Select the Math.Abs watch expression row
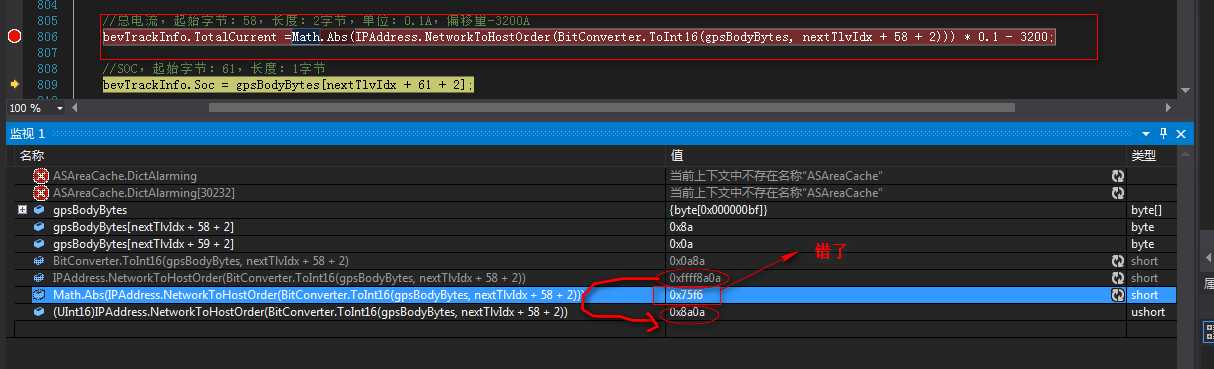Image resolution: width=1214 pixels, height=369 pixels. pyautogui.click(x=319, y=295)
